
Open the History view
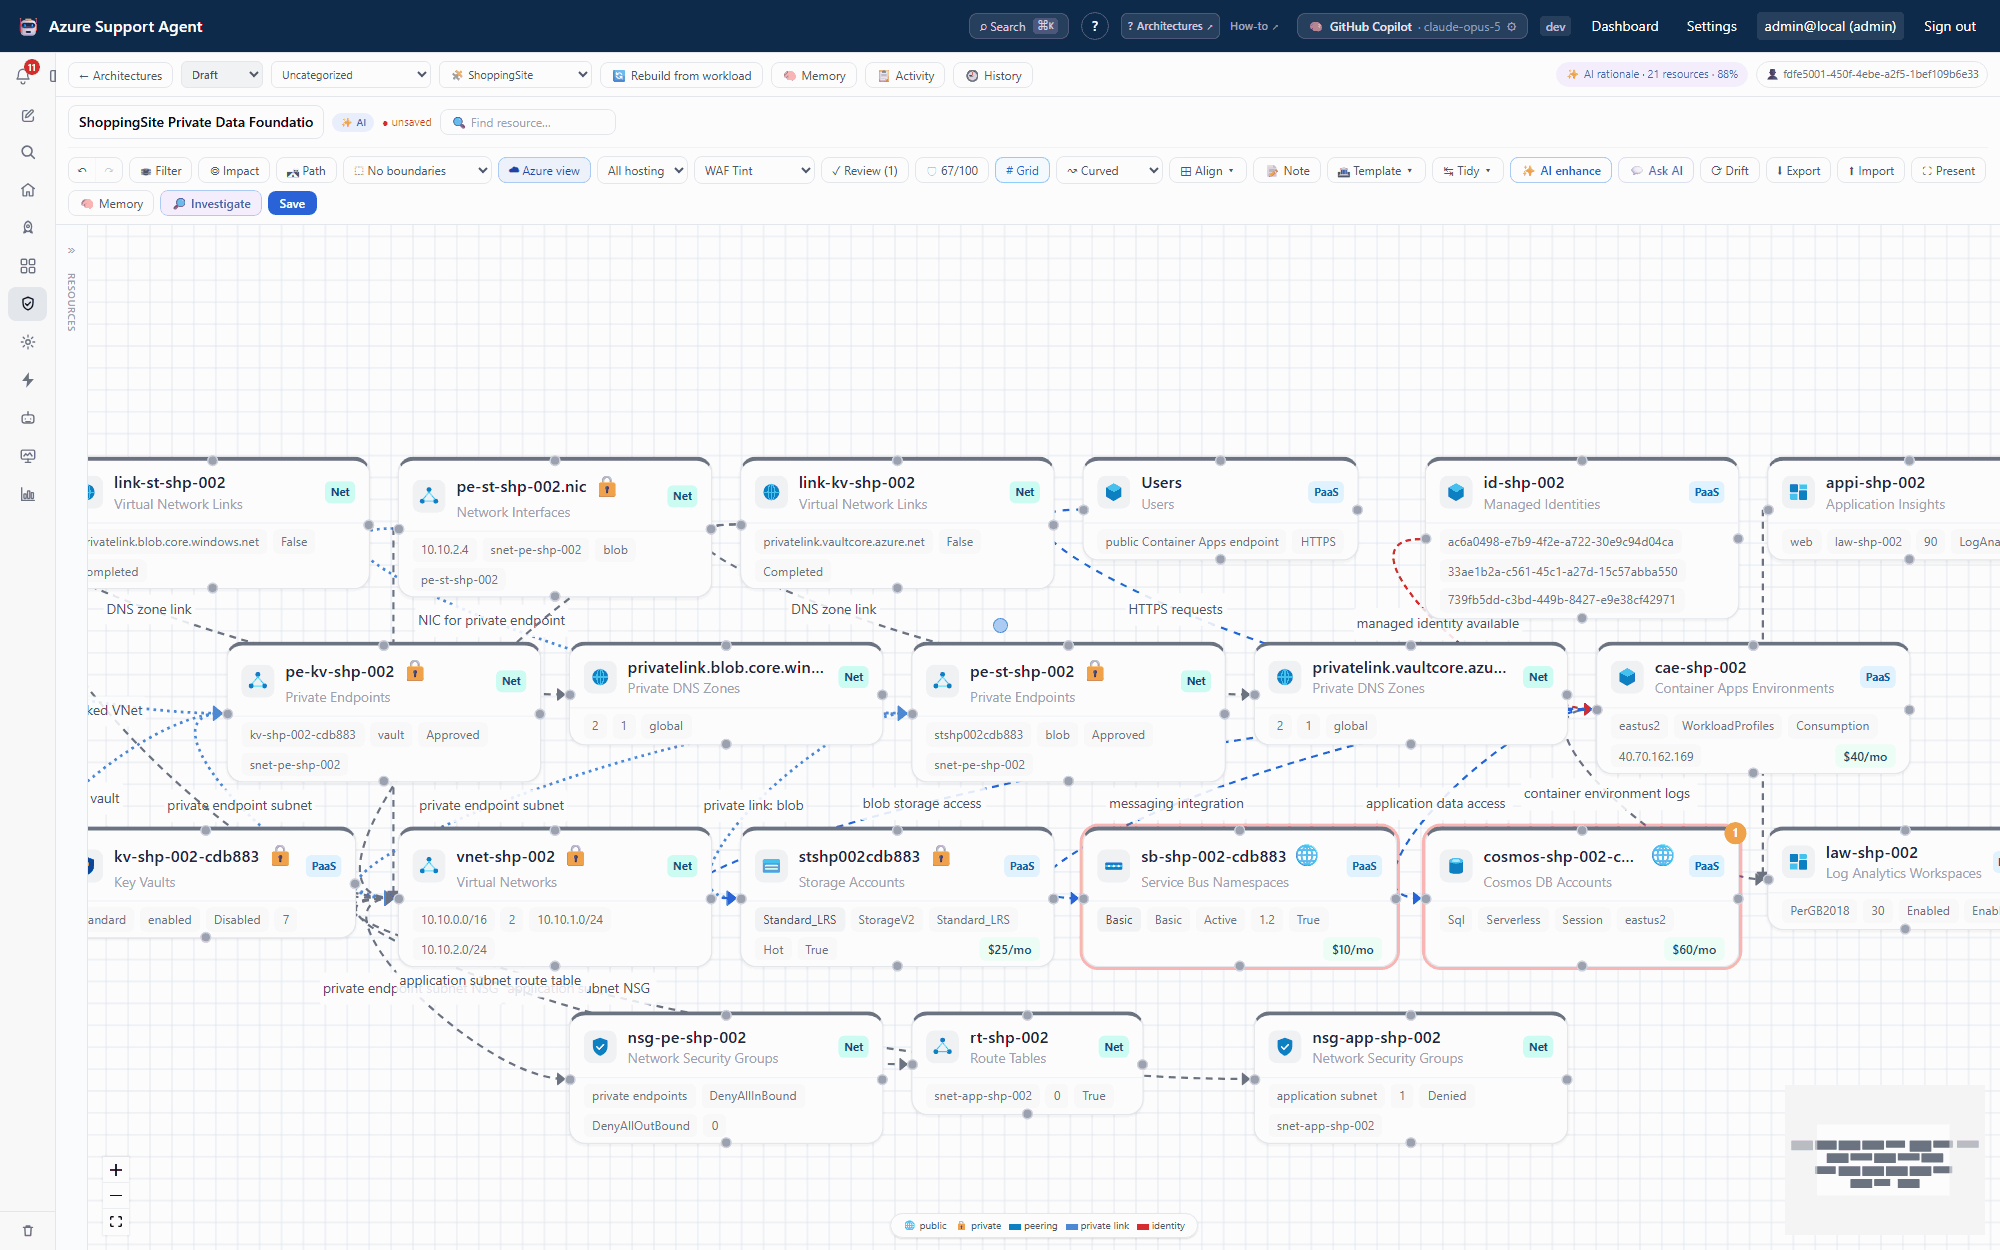click(993, 75)
